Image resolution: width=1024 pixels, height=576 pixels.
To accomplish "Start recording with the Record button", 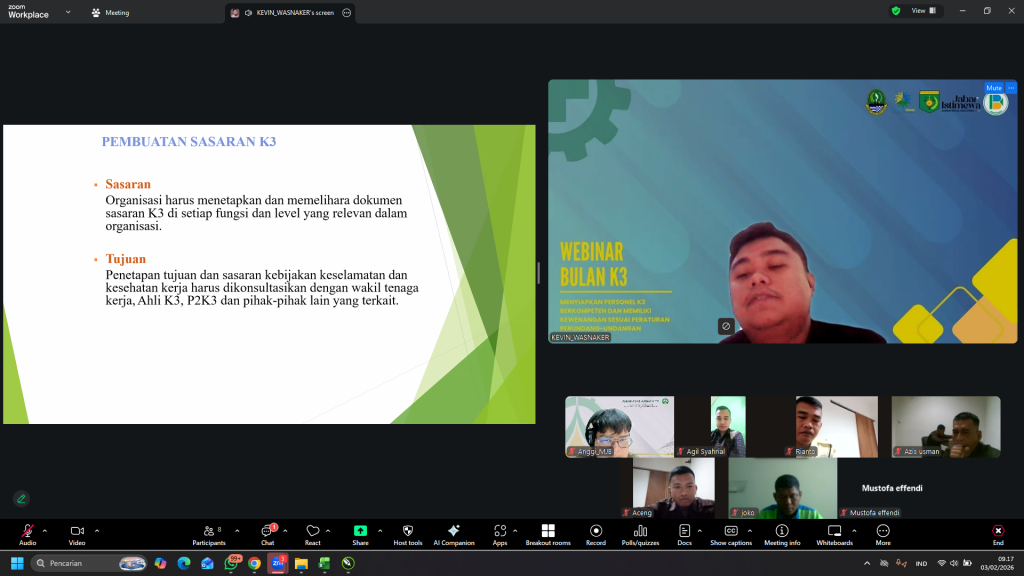I will 596,533.
